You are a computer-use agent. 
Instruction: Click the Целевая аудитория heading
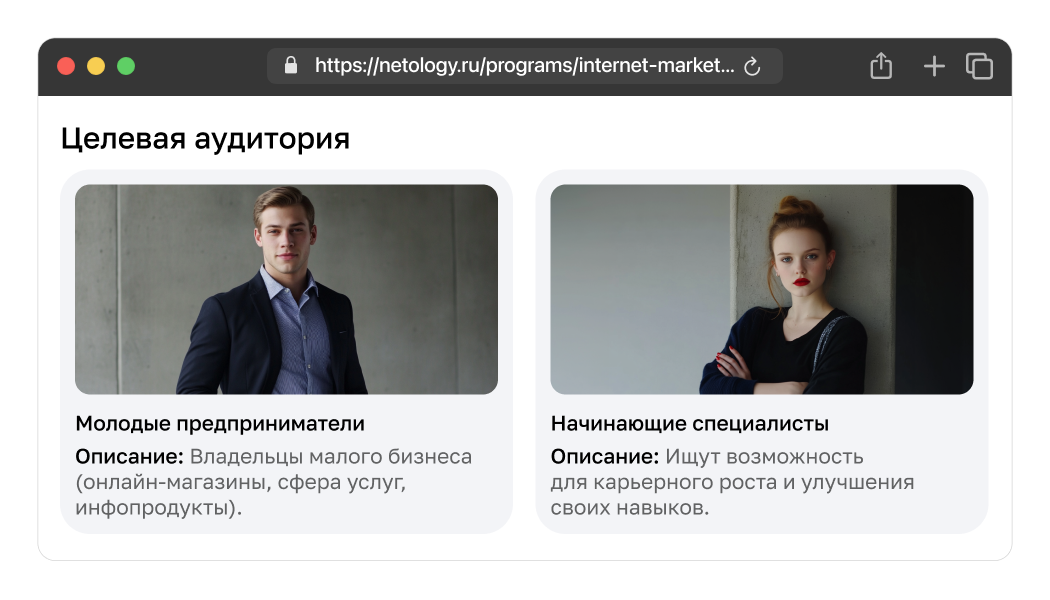[x=205, y=139]
